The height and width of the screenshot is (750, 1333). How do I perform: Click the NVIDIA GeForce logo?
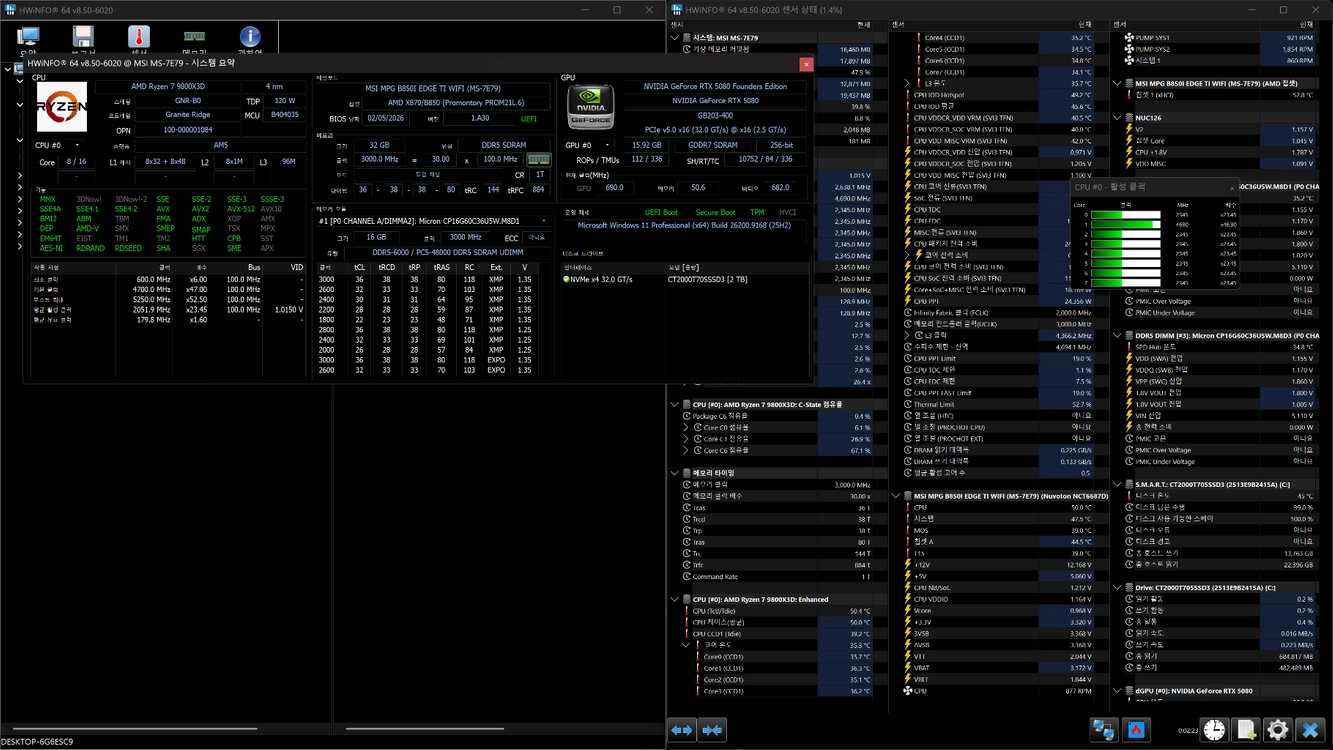[x=591, y=107]
